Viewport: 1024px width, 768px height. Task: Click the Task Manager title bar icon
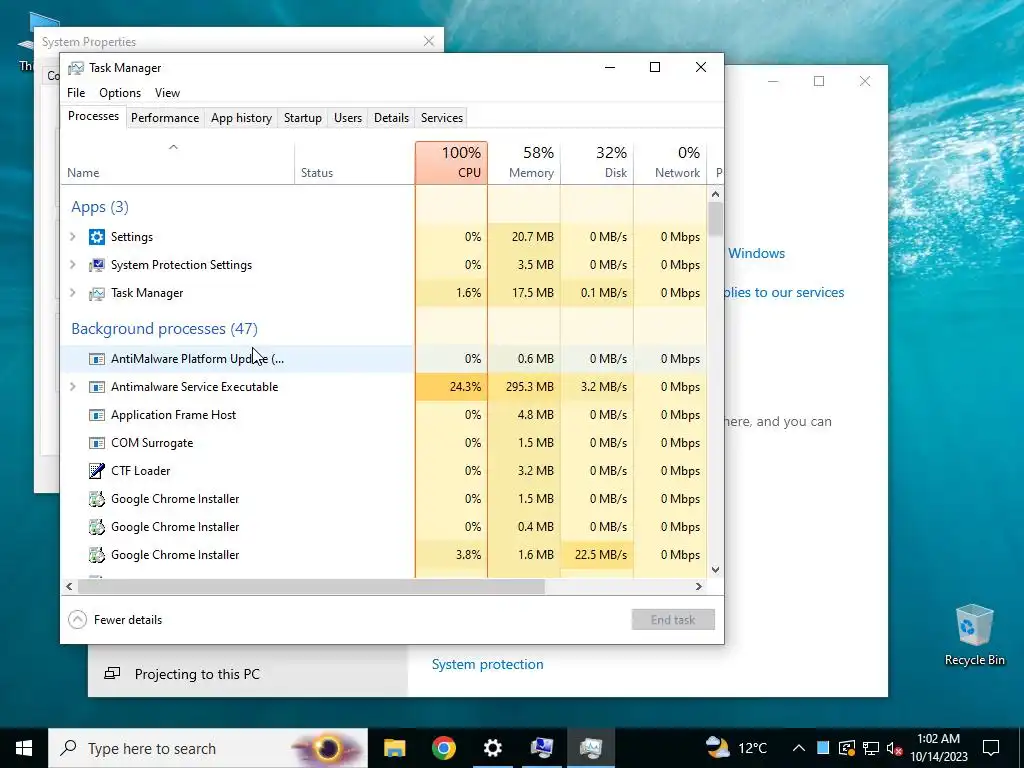(x=76, y=68)
